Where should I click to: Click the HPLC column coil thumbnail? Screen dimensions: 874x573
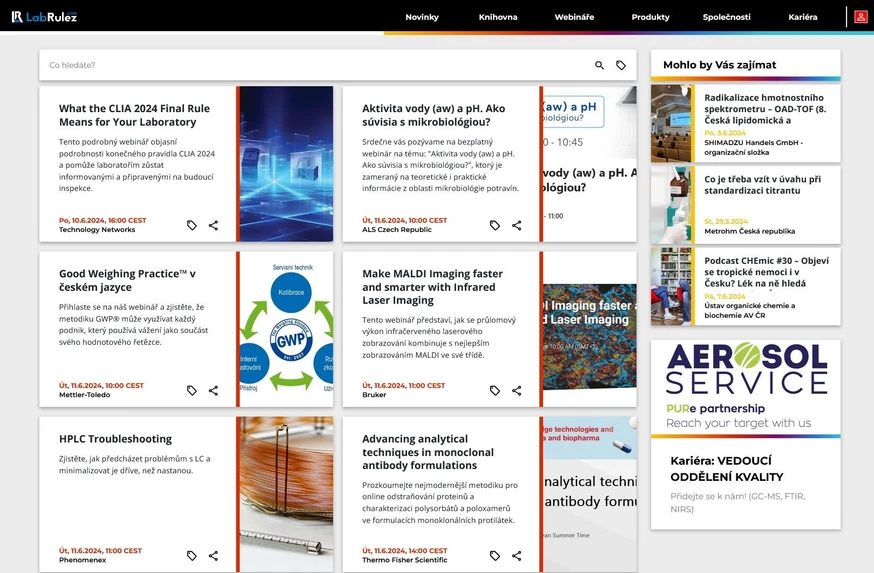(x=286, y=494)
